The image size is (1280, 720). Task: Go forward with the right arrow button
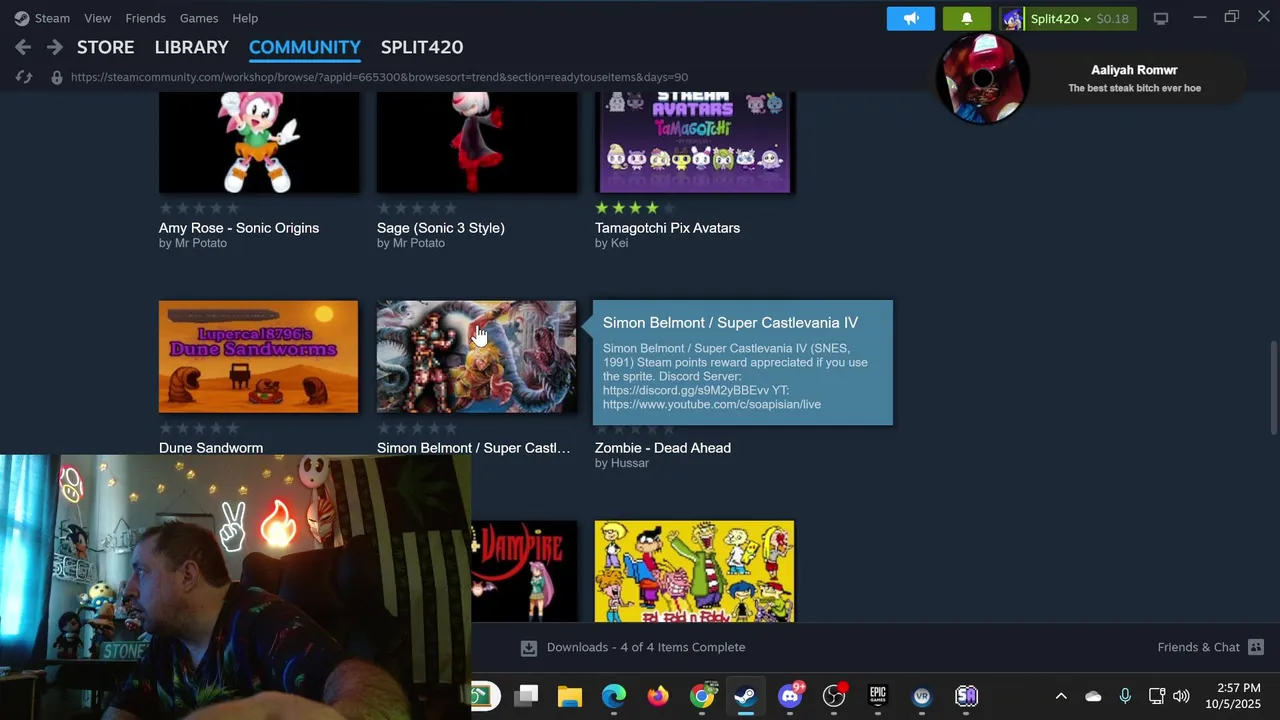coord(55,47)
